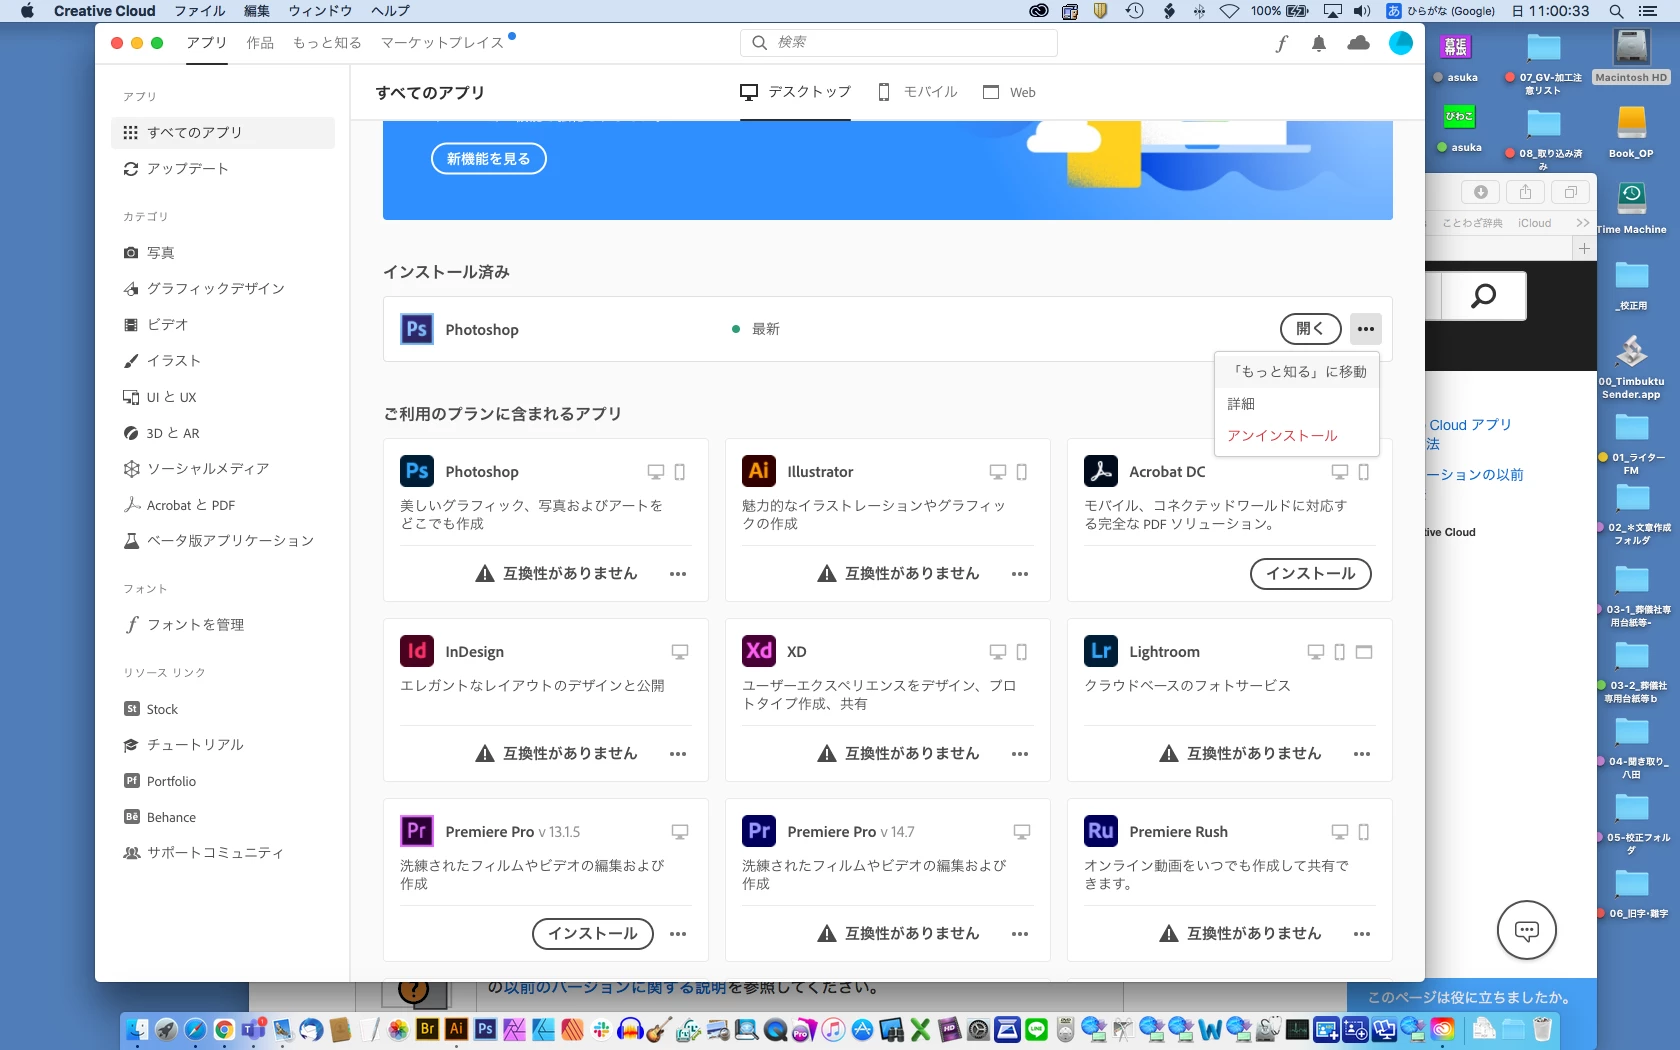Select アップデート in sidebar
Screen dimensions: 1680x1050
click(x=222, y=168)
